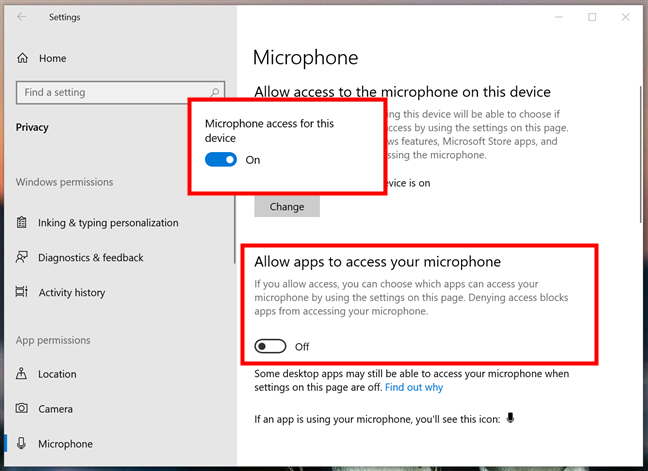The width and height of the screenshot is (648, 471).
Task: Click the Home icon in sidebar
Action: (x=22, y=58)
